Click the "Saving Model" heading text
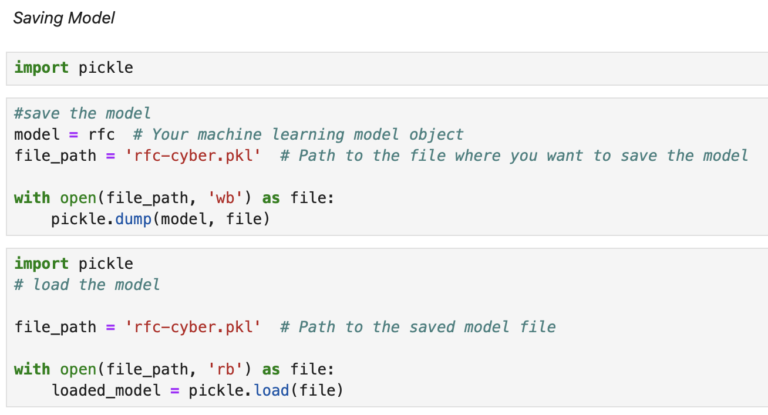768x415 pixels. (62, 18)
